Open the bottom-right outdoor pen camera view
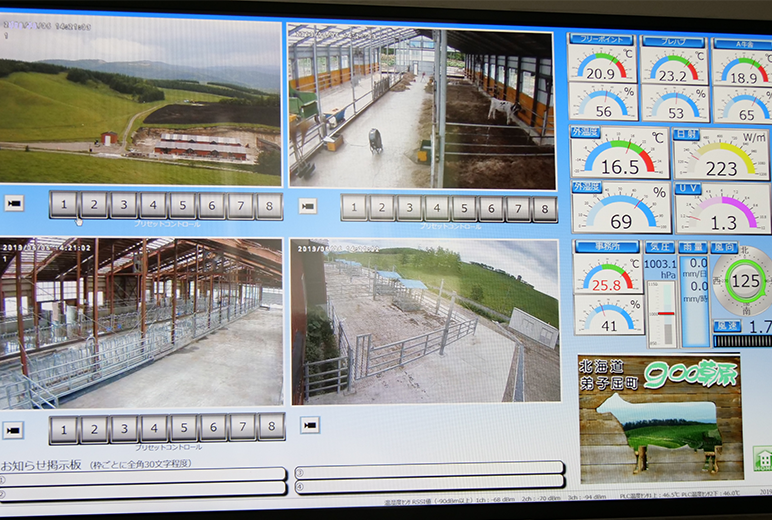The image size is (772, 520). click(x=425, y=320)
